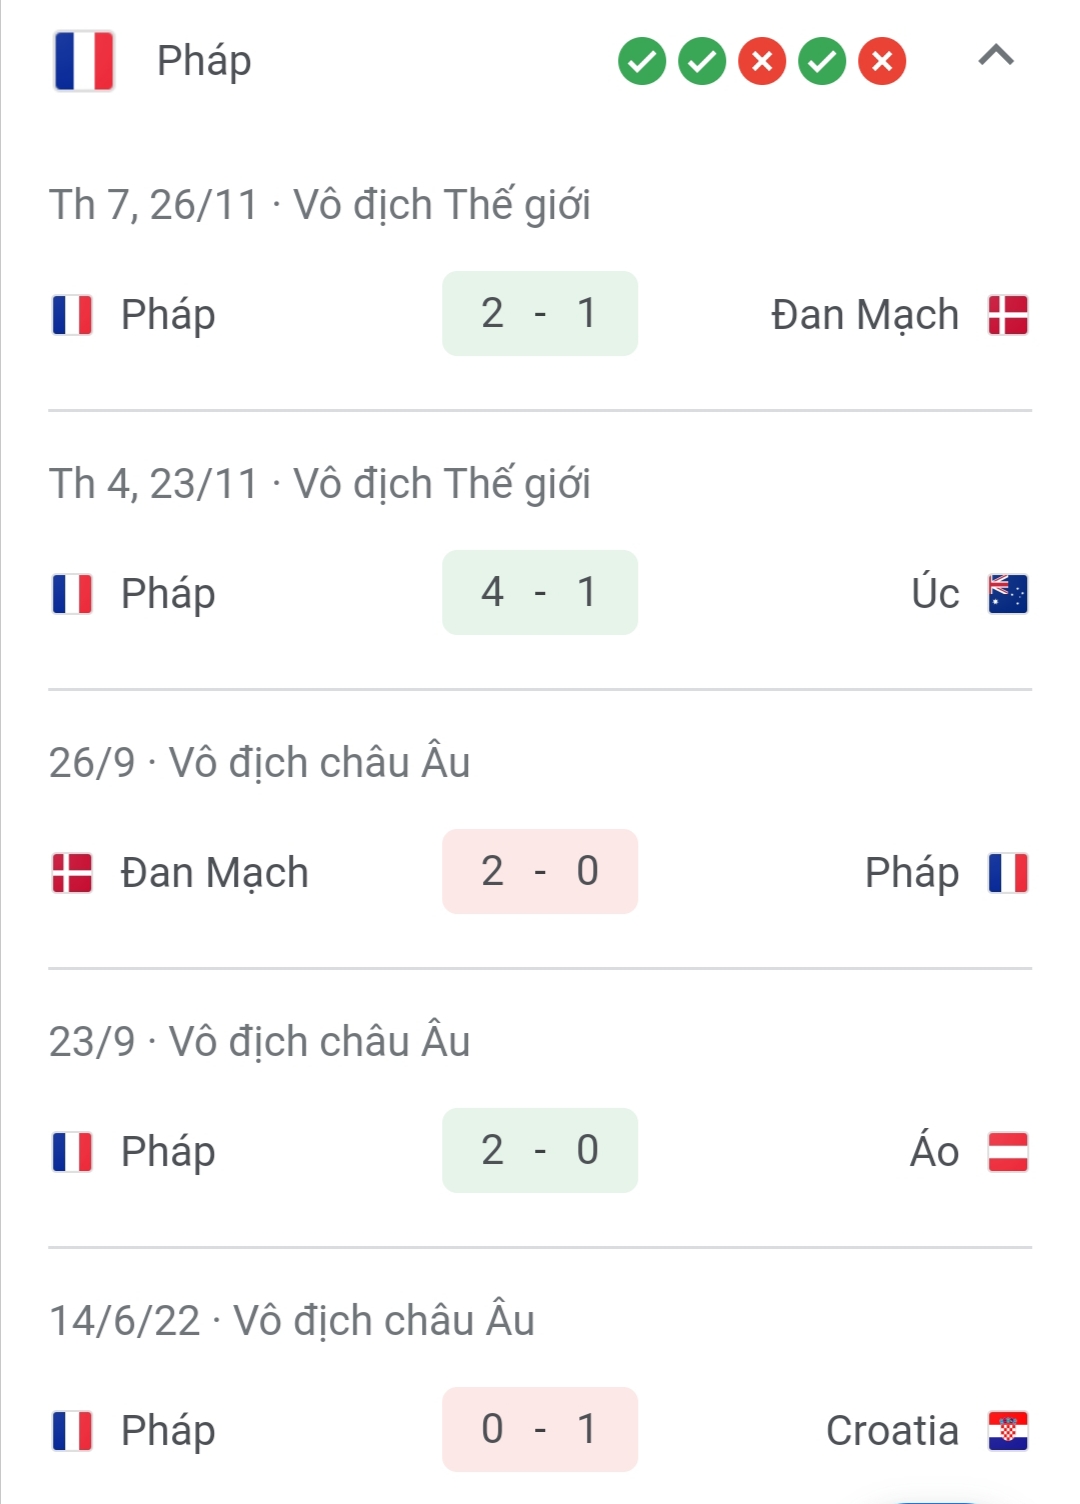Viewport: 1080px width, 1504px height.
Task: Click the Pháp header team name
Action: click(204, 61)
